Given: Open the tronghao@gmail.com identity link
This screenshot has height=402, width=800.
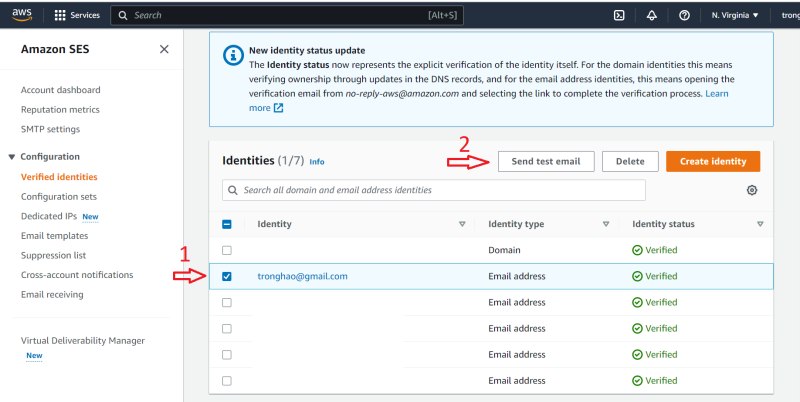Looking at the screenshot, I should click(x=303, y=277).
